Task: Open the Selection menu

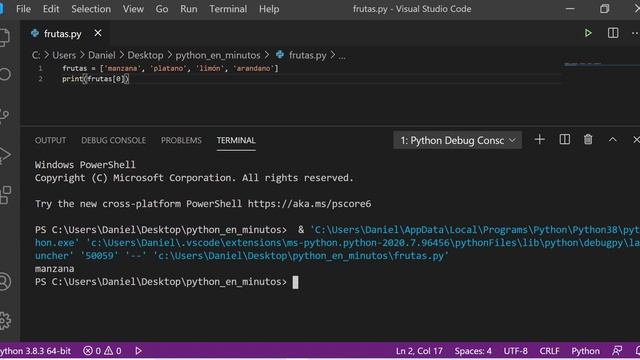Action: coord(91,9)
